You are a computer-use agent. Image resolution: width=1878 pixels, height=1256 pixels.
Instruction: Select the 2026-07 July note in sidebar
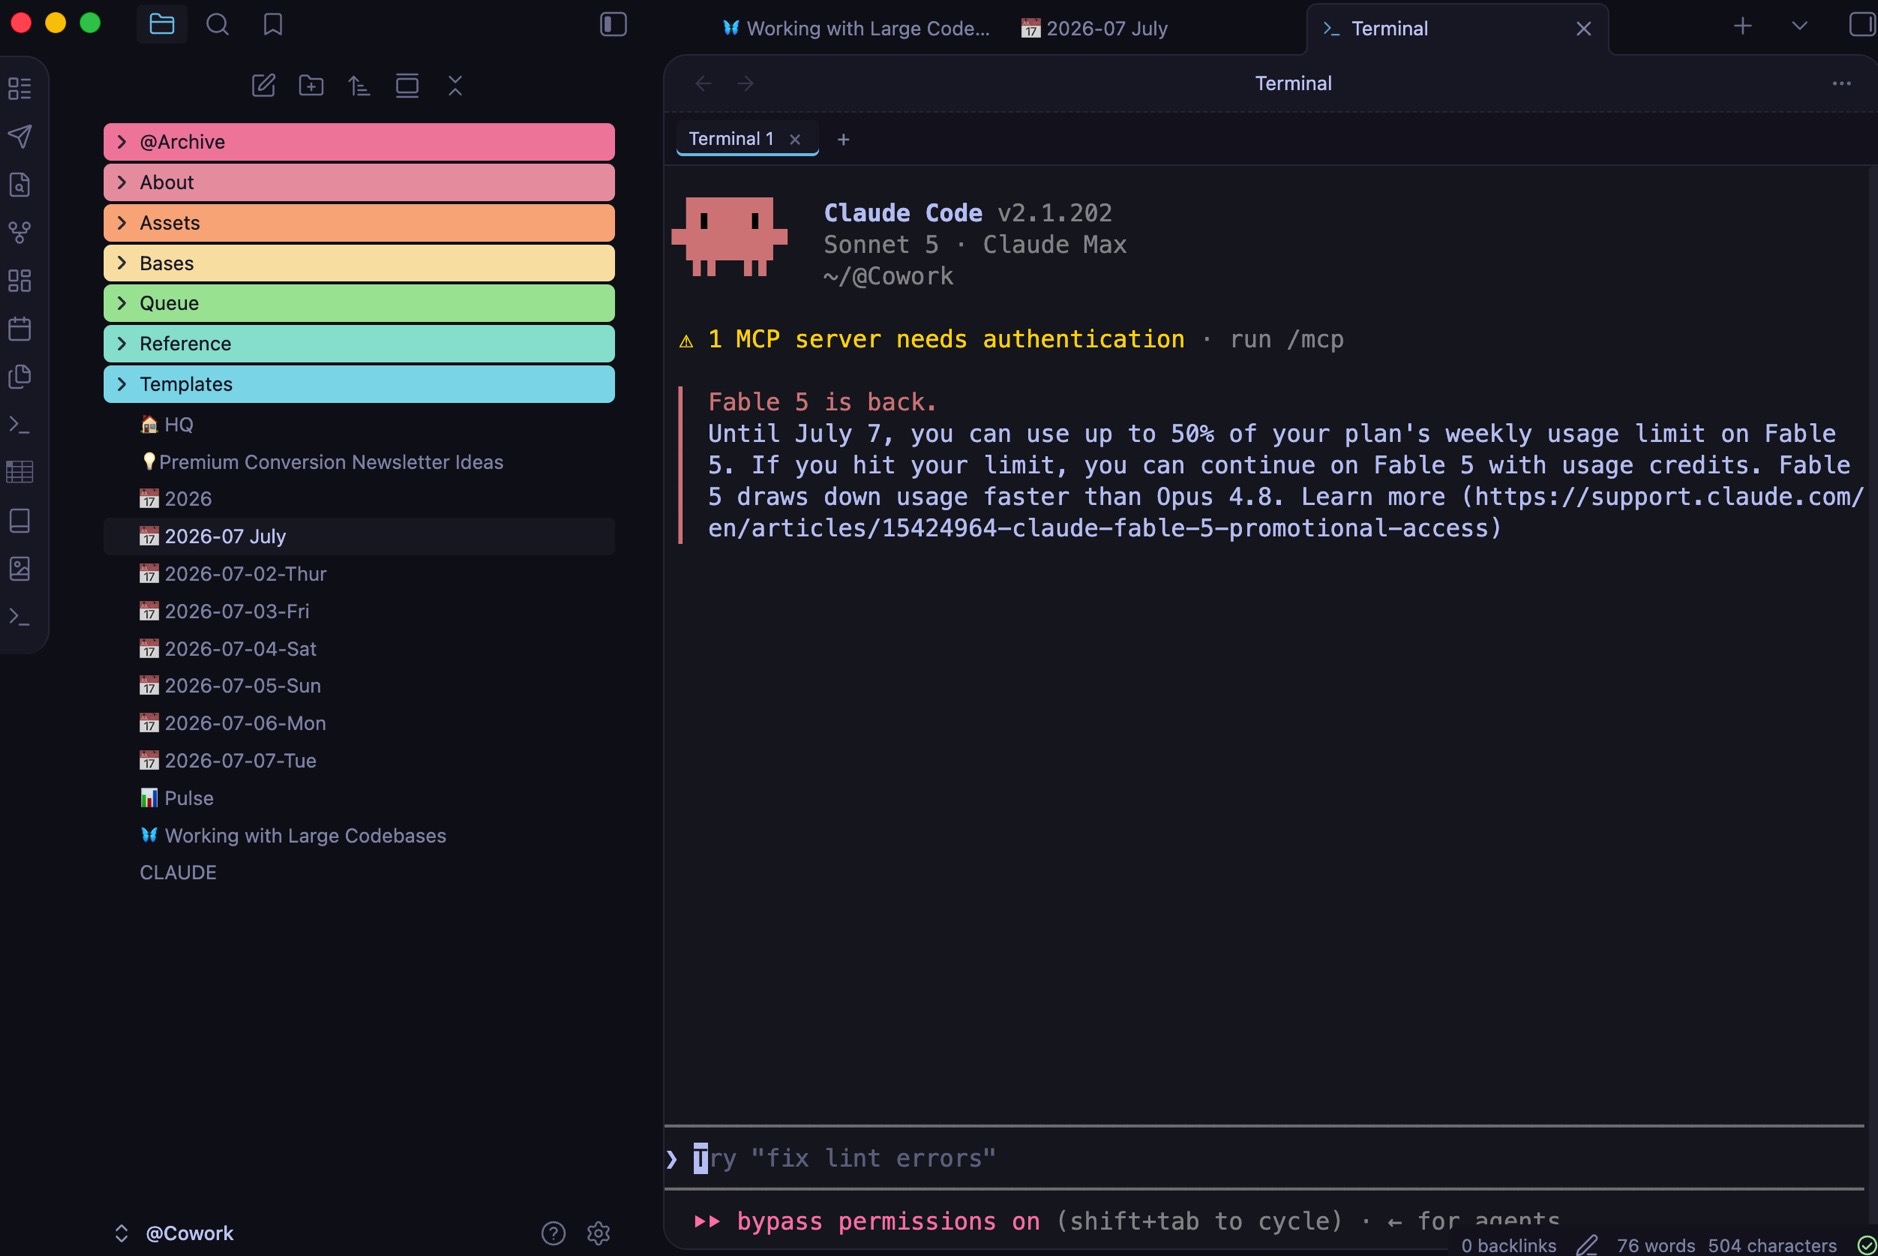[x=359, y=536]
